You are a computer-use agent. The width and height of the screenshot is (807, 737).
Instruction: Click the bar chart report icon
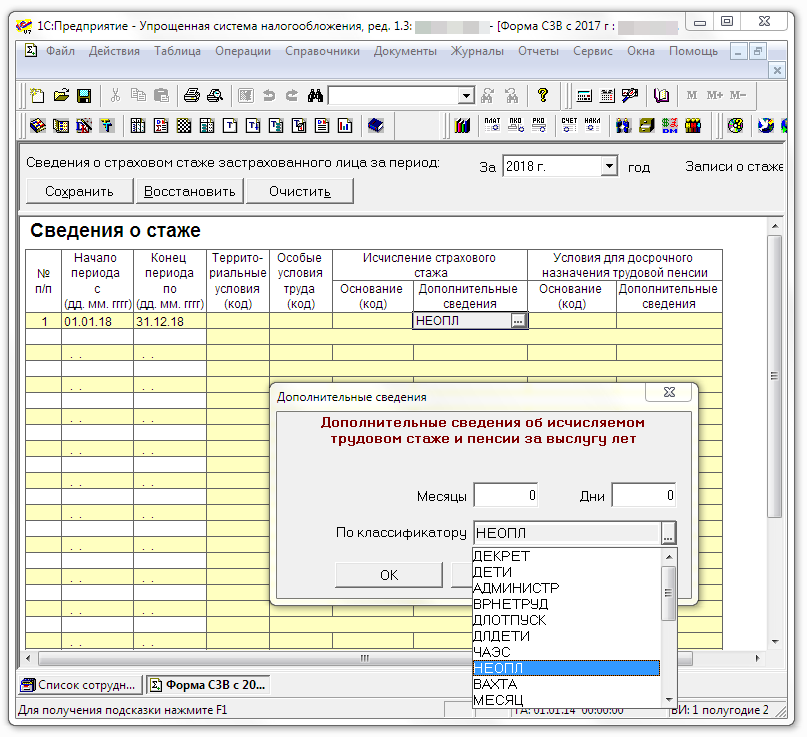(345, 126)
